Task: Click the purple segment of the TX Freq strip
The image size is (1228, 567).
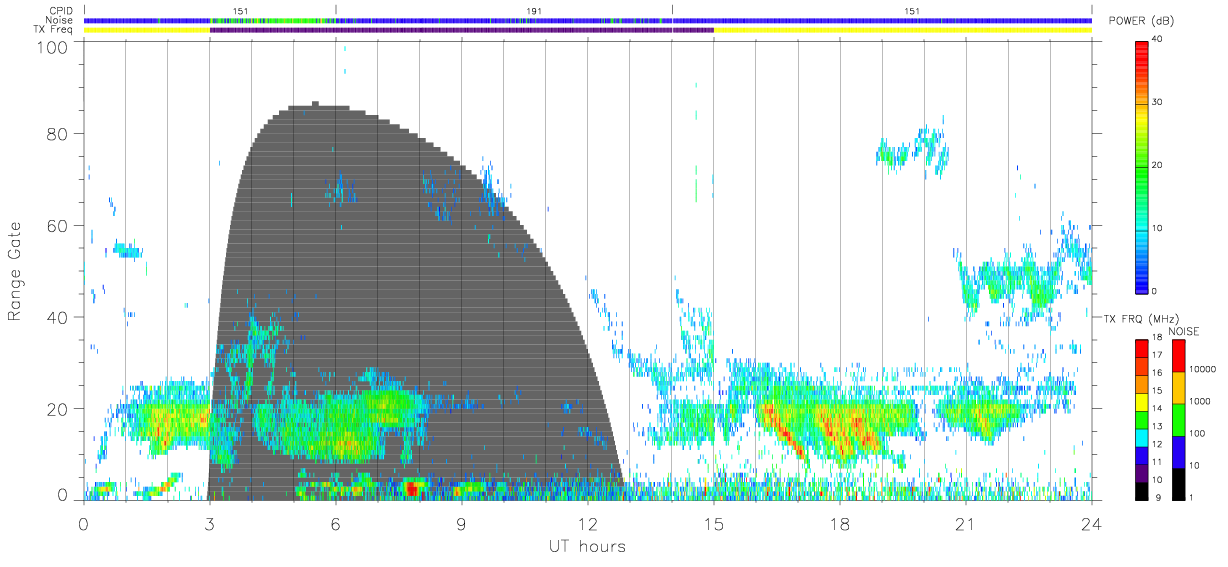Action: click(x=461, y=30)
